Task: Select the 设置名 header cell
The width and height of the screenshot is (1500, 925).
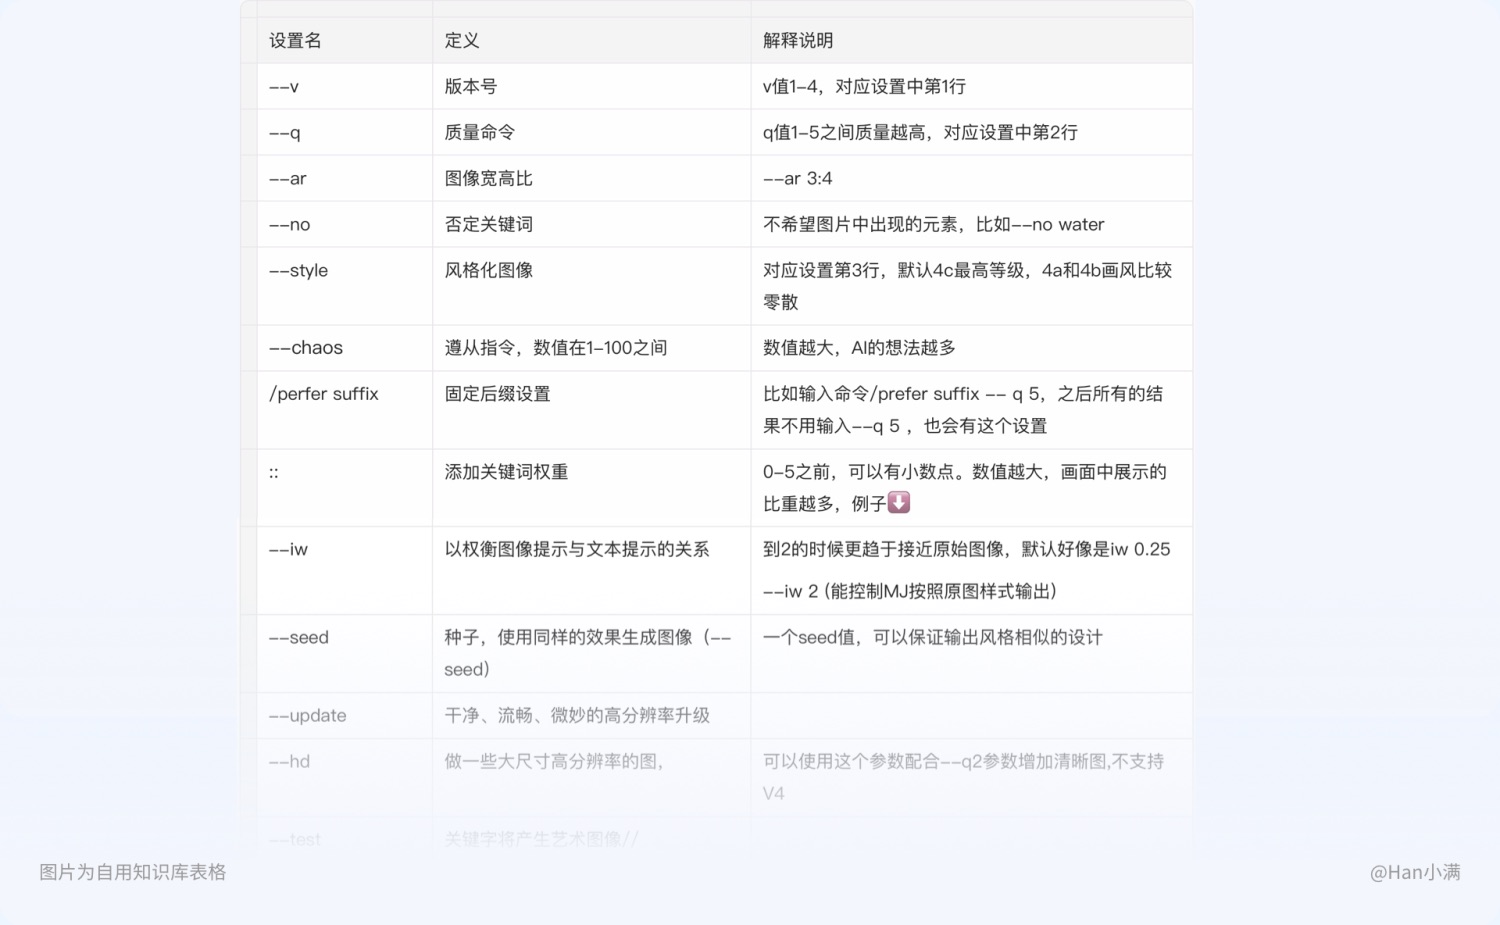Action: [x=345, y=41]
